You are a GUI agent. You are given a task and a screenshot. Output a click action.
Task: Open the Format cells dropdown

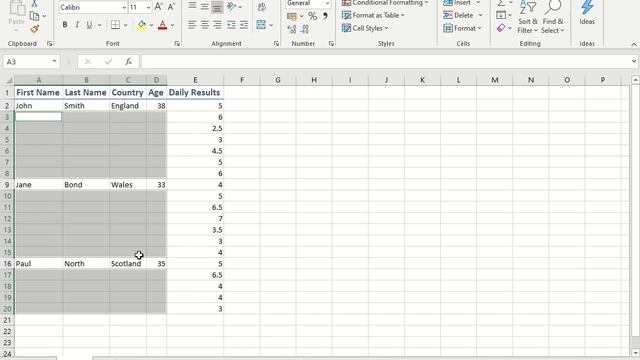point(462,28)
